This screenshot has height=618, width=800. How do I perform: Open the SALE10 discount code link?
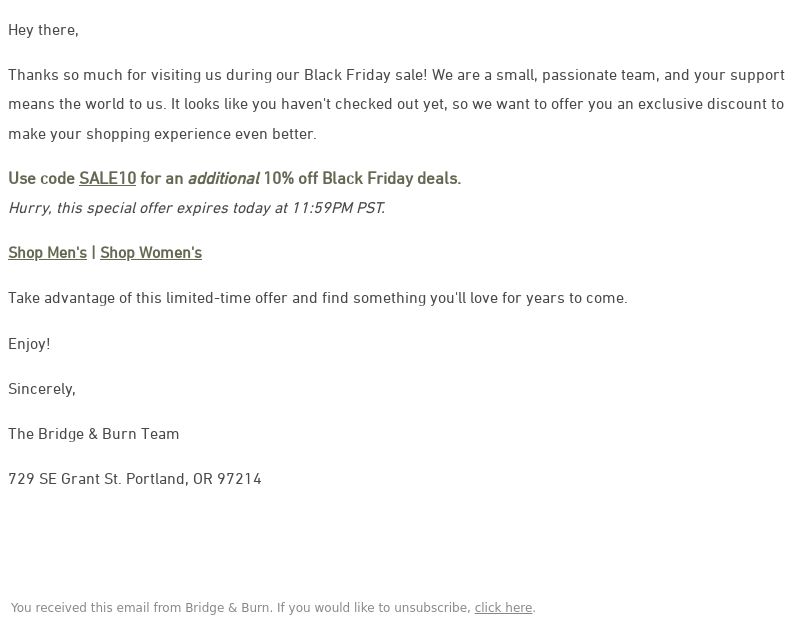click(107, 178)
